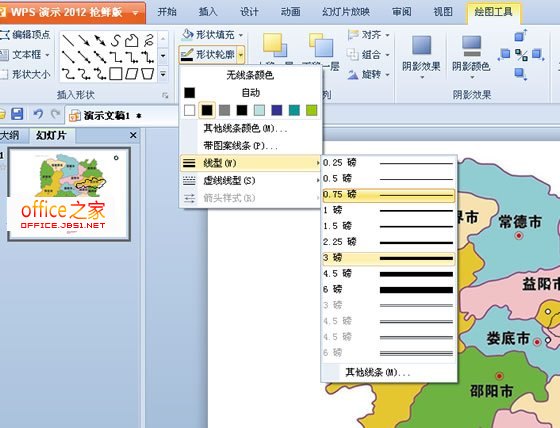The width and height of the screenshot is (560, 428).
Task: Undo the last action
Action: [38, 114]
